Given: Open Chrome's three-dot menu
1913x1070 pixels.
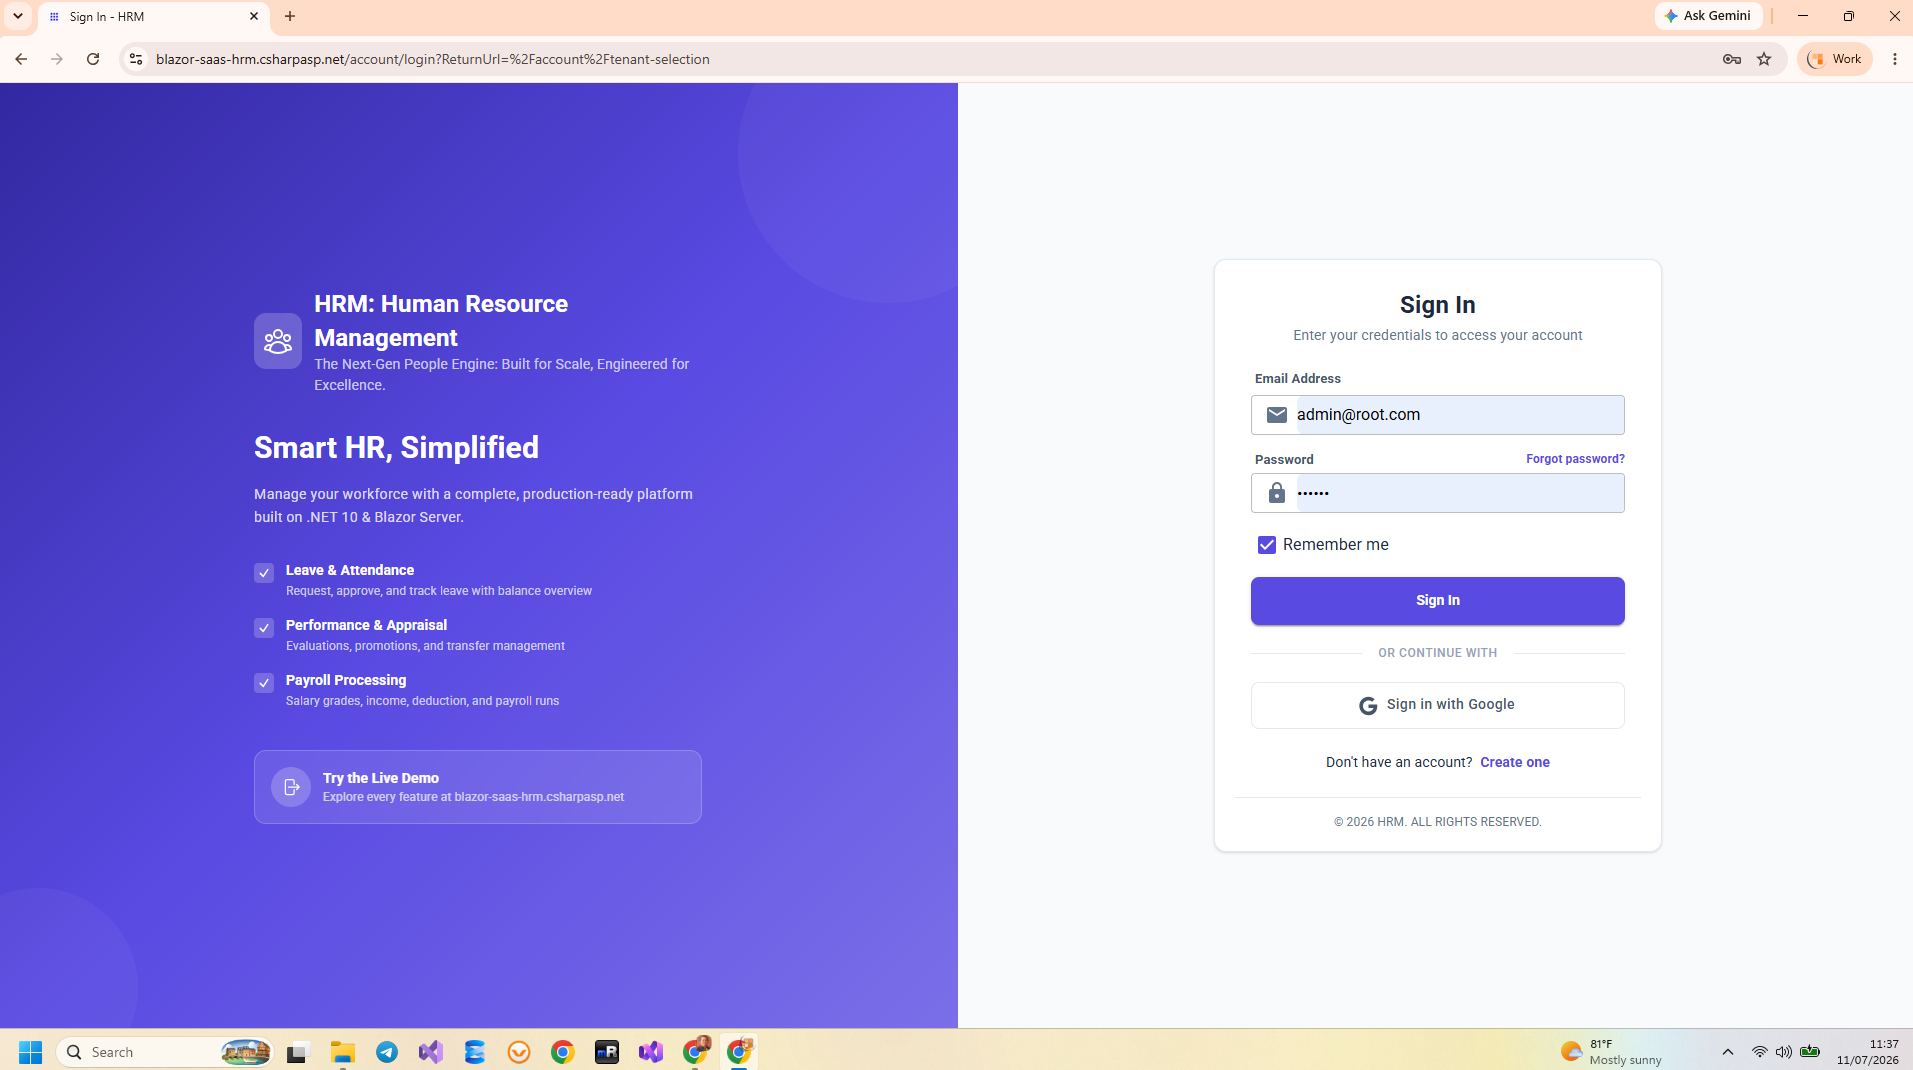Looking at the screenshot, I should pos(1895,59).
